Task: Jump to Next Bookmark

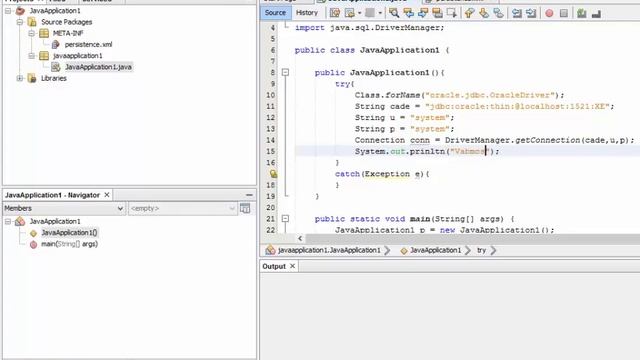Action: click(x=484, y=13)
